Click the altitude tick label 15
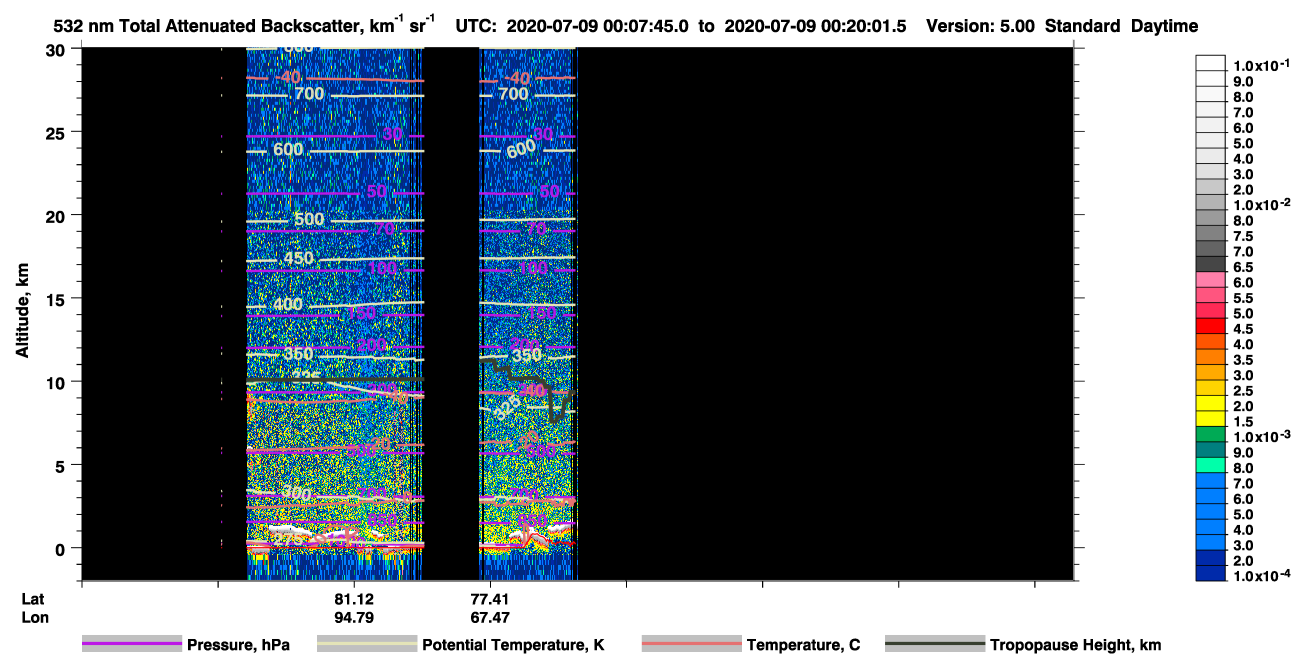Viewport: 1300px width, 667px height. (x=59, y=298)
